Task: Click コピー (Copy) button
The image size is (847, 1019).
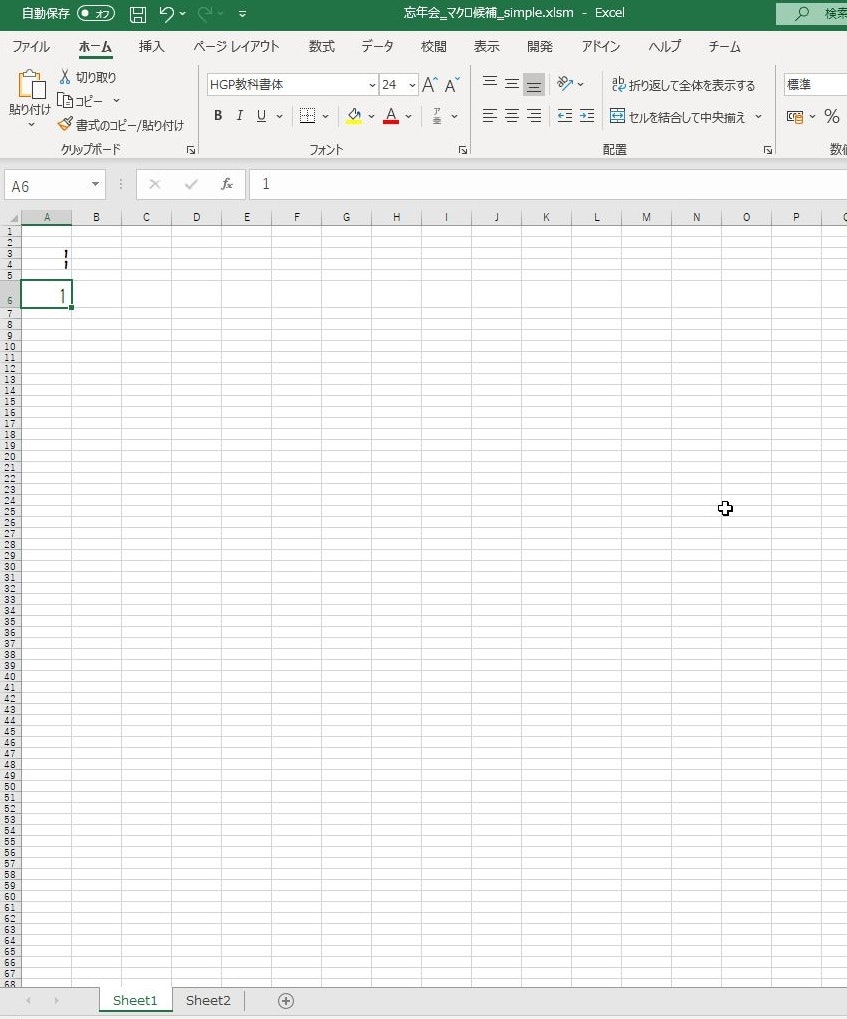Action: click(81, 101)
